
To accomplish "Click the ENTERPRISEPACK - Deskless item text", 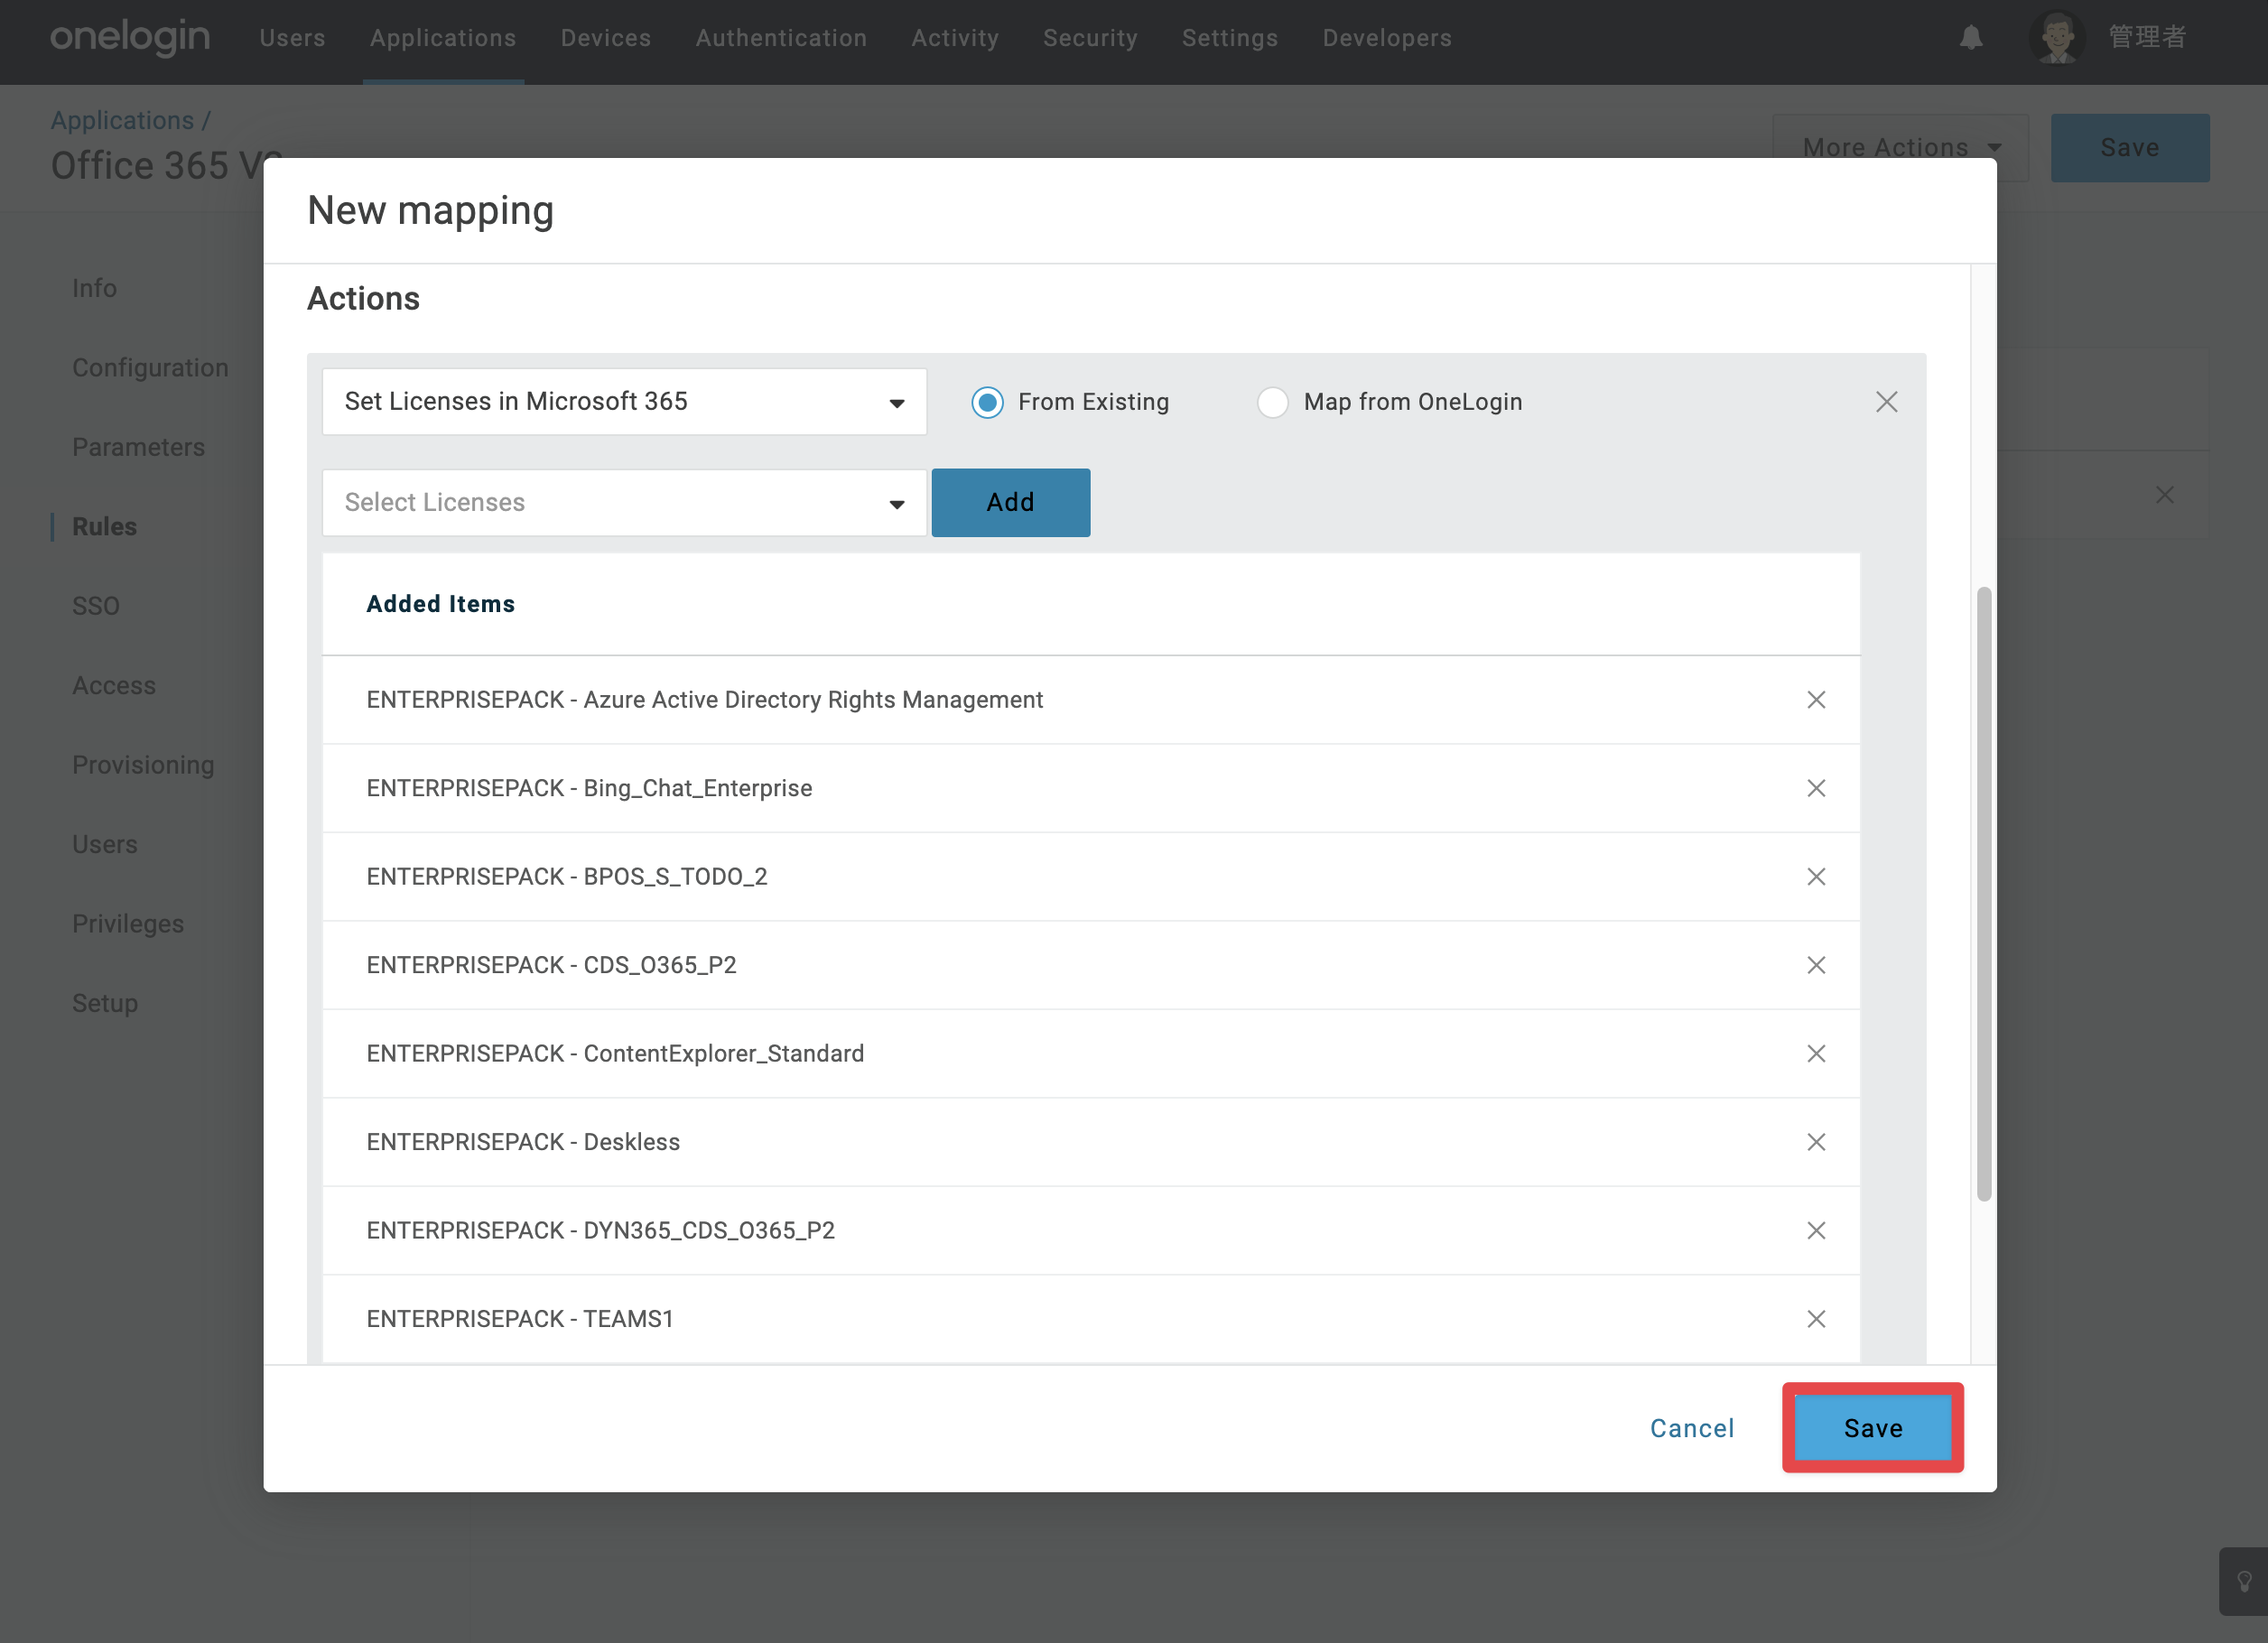I will [x=523, y=1142].
